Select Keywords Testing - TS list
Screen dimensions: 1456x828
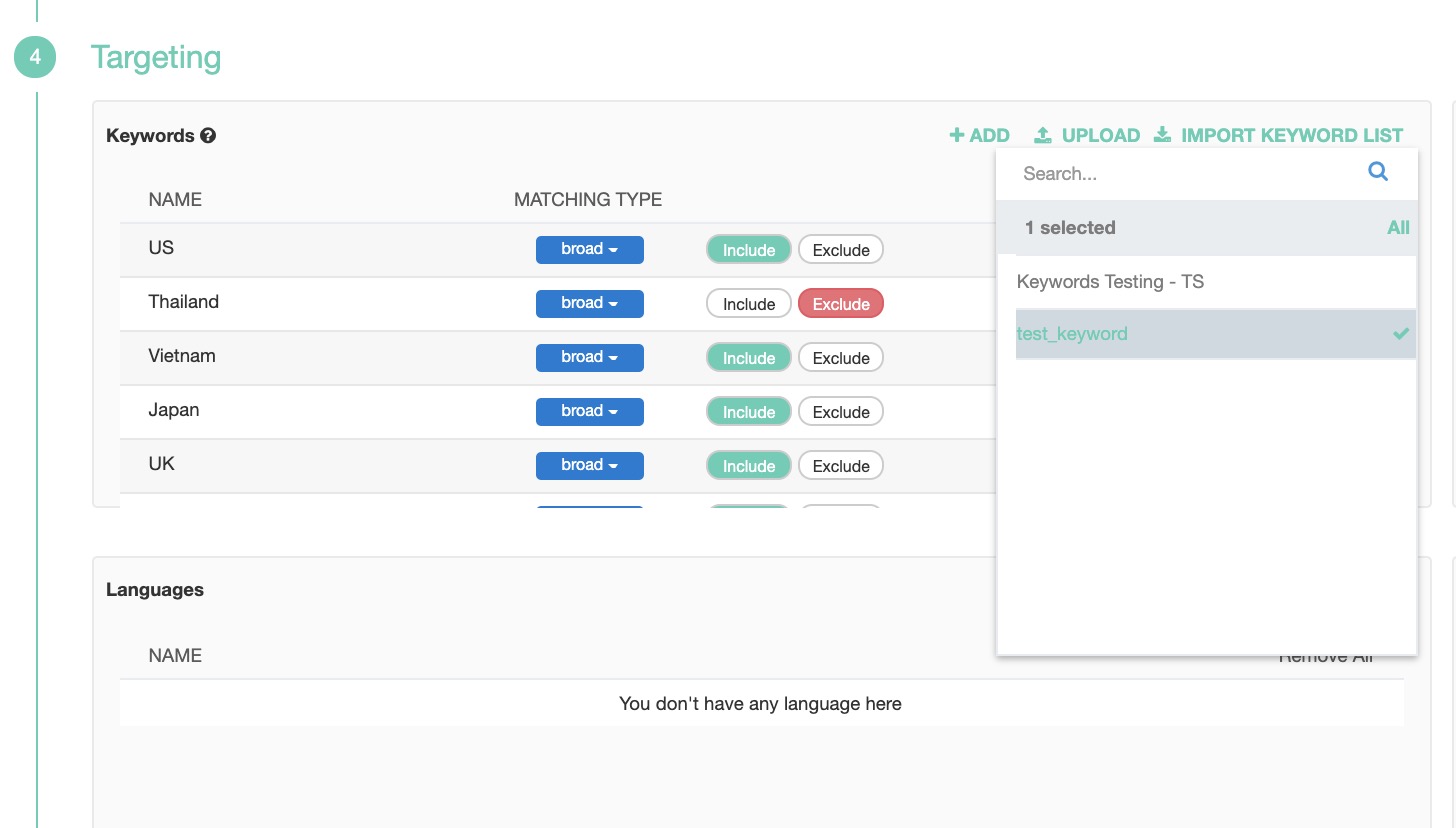pos(1110,282)
